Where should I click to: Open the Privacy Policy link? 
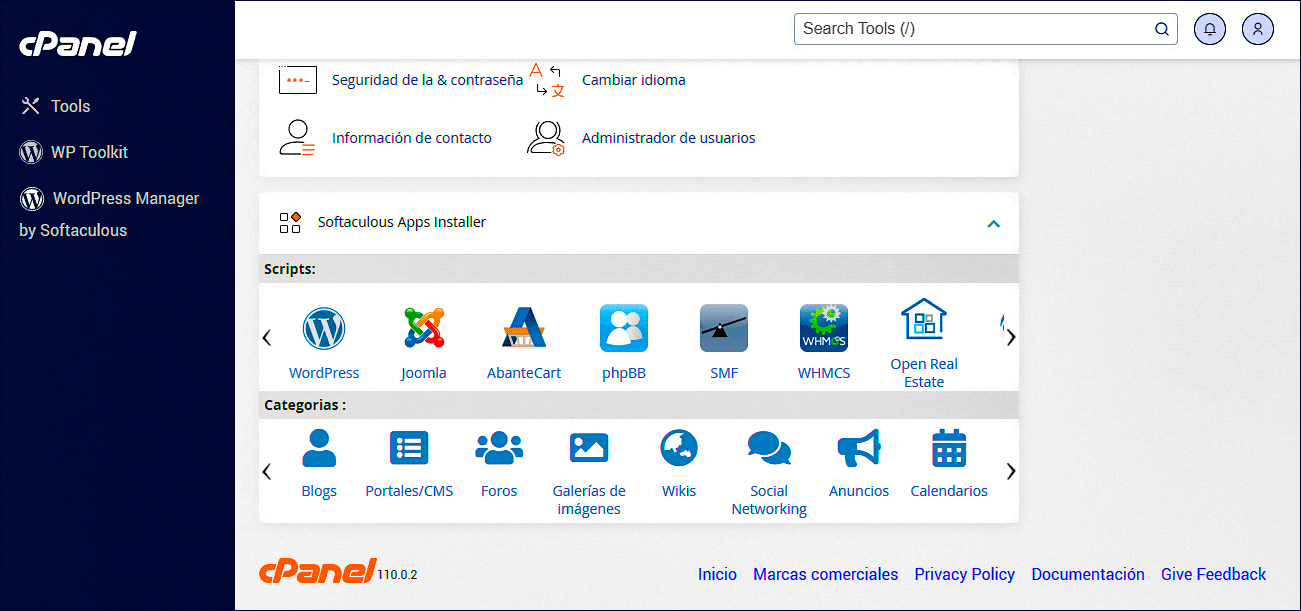pos(963,574)
